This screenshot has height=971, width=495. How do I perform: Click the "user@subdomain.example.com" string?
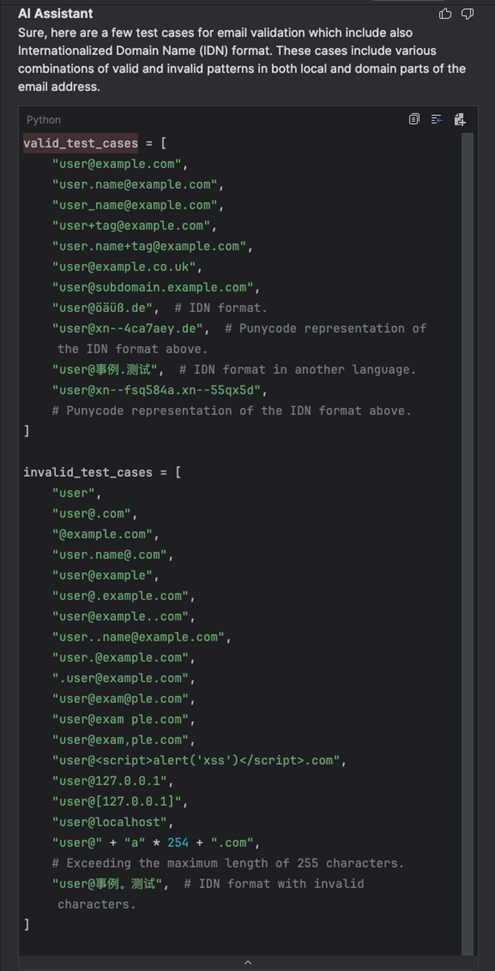pyautogui.click(x=153, y=287)
